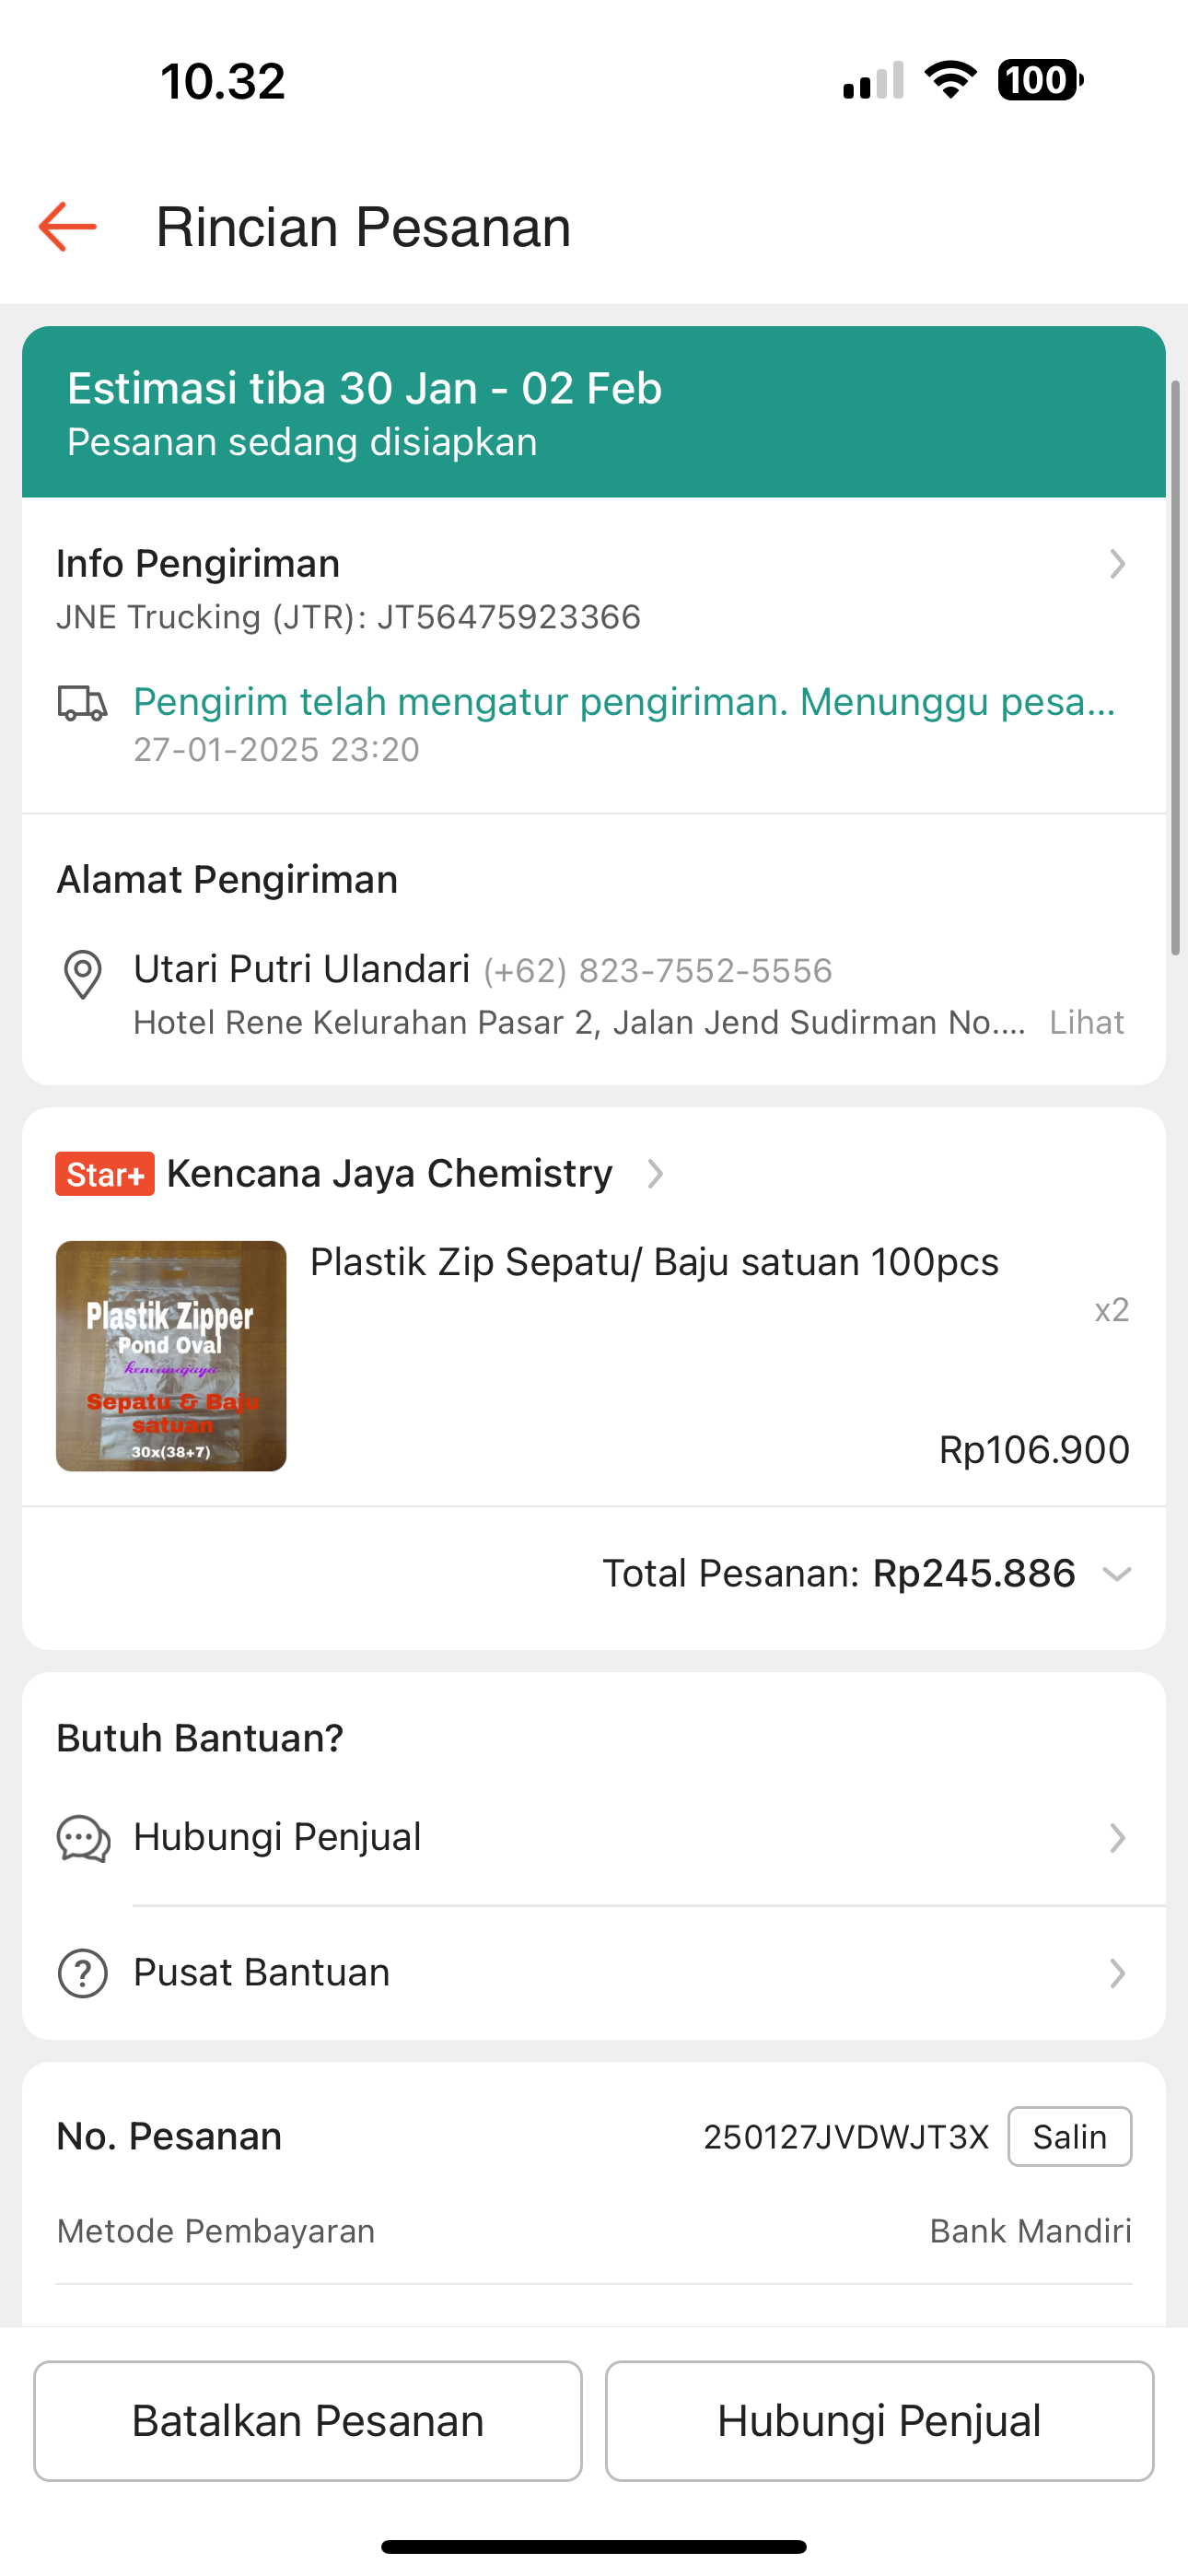The image size is (1188, 2576).
Task: Expand Total Pesanan price breakdown chevron
Action: click(1116, 1574)
